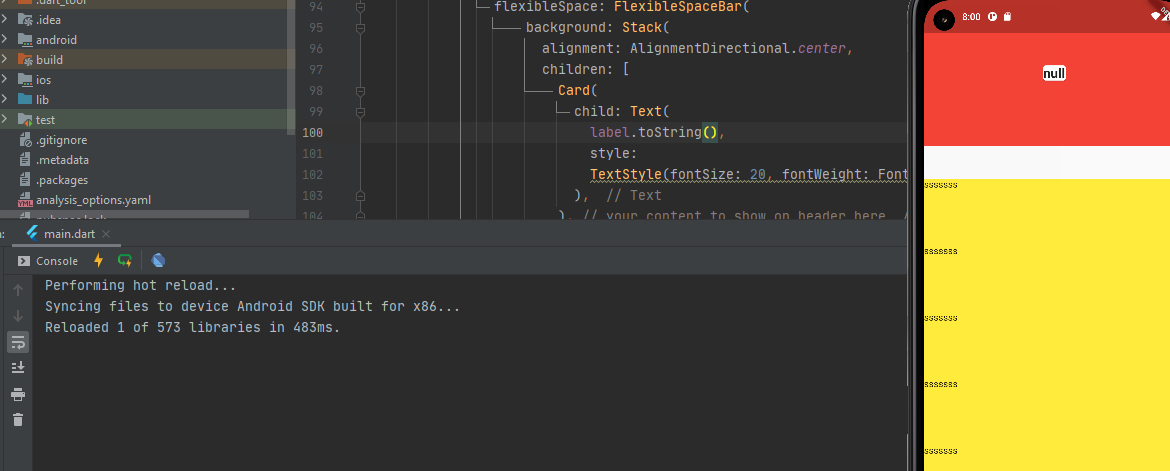
Task: Collapse code fold at line 94
Action: 360,7
